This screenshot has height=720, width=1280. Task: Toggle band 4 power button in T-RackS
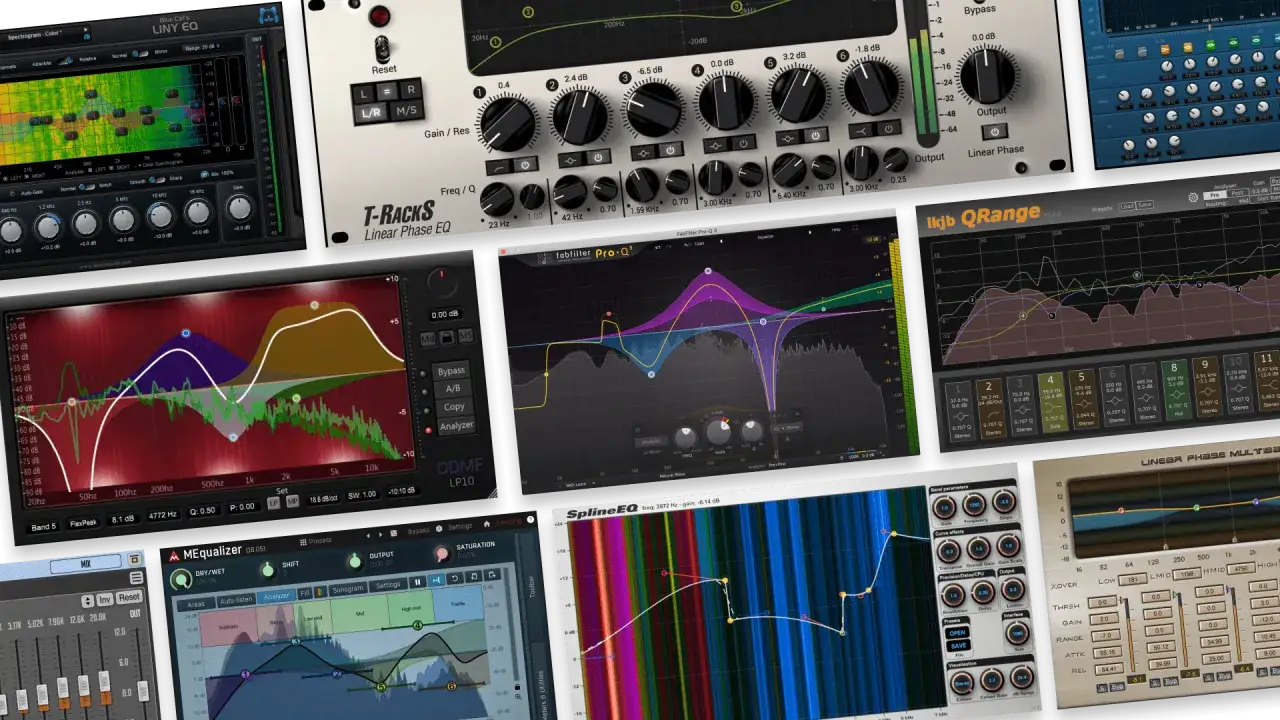[742, 143]
